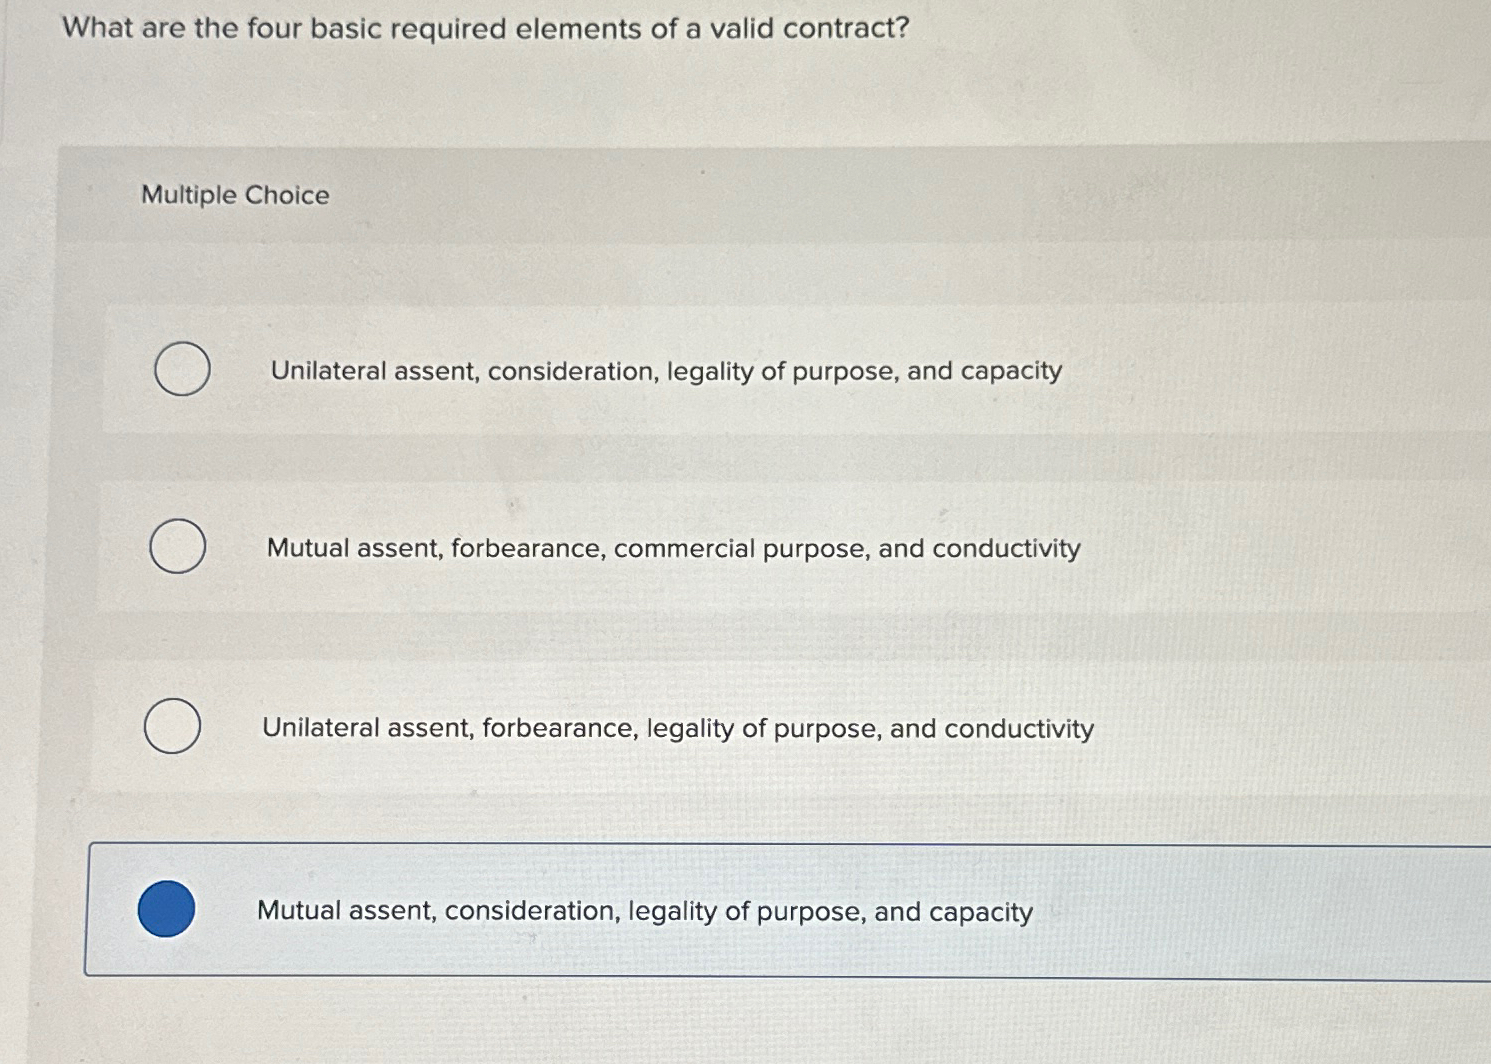The width and height of the screenshot is (1491, 1064).
Task: Select the first answer option text
Action: coord(664,371)
